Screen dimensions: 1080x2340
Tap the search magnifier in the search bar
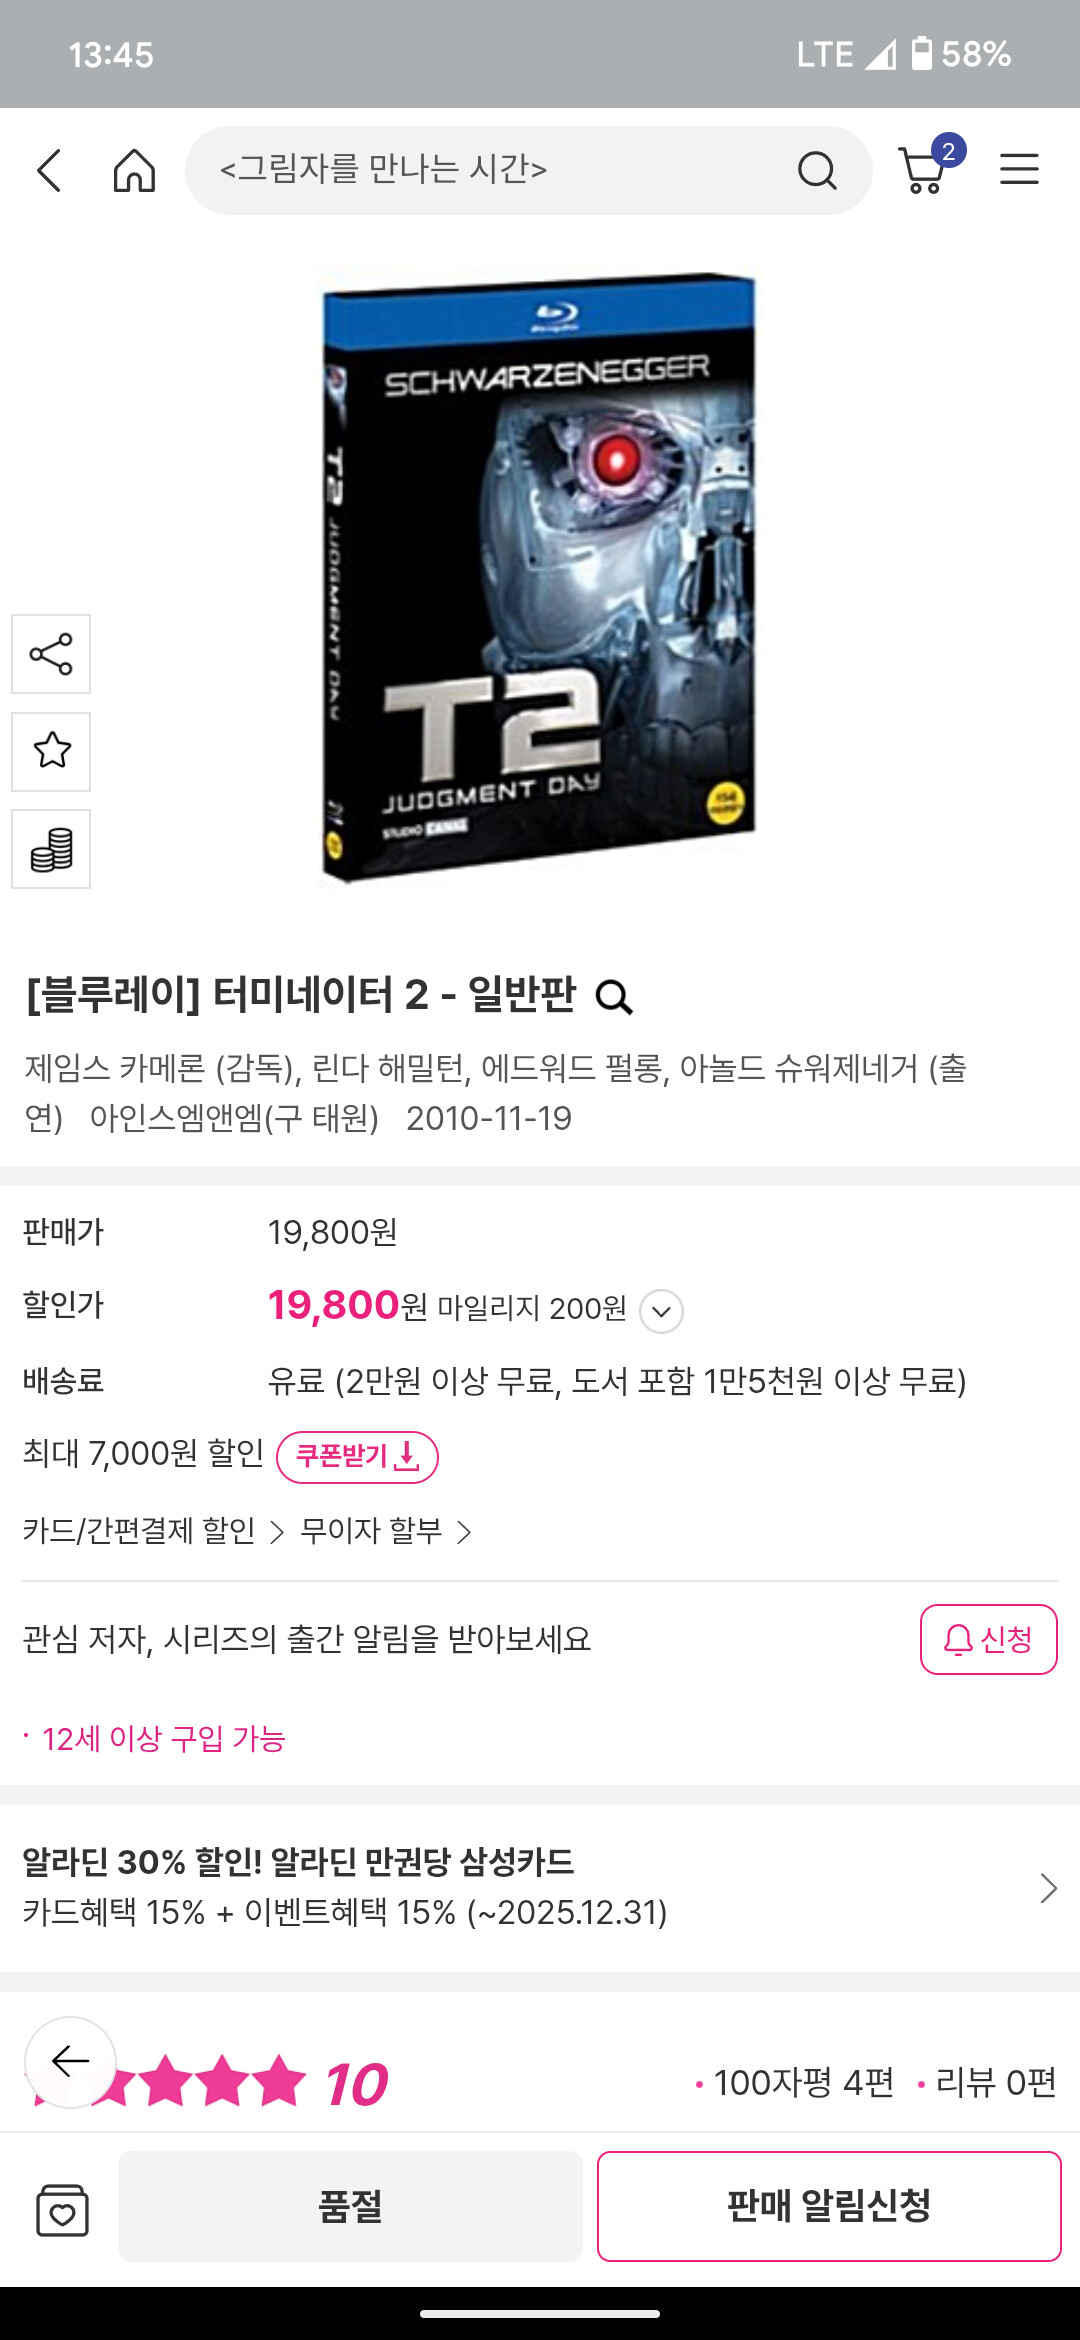tap(817, 170)
